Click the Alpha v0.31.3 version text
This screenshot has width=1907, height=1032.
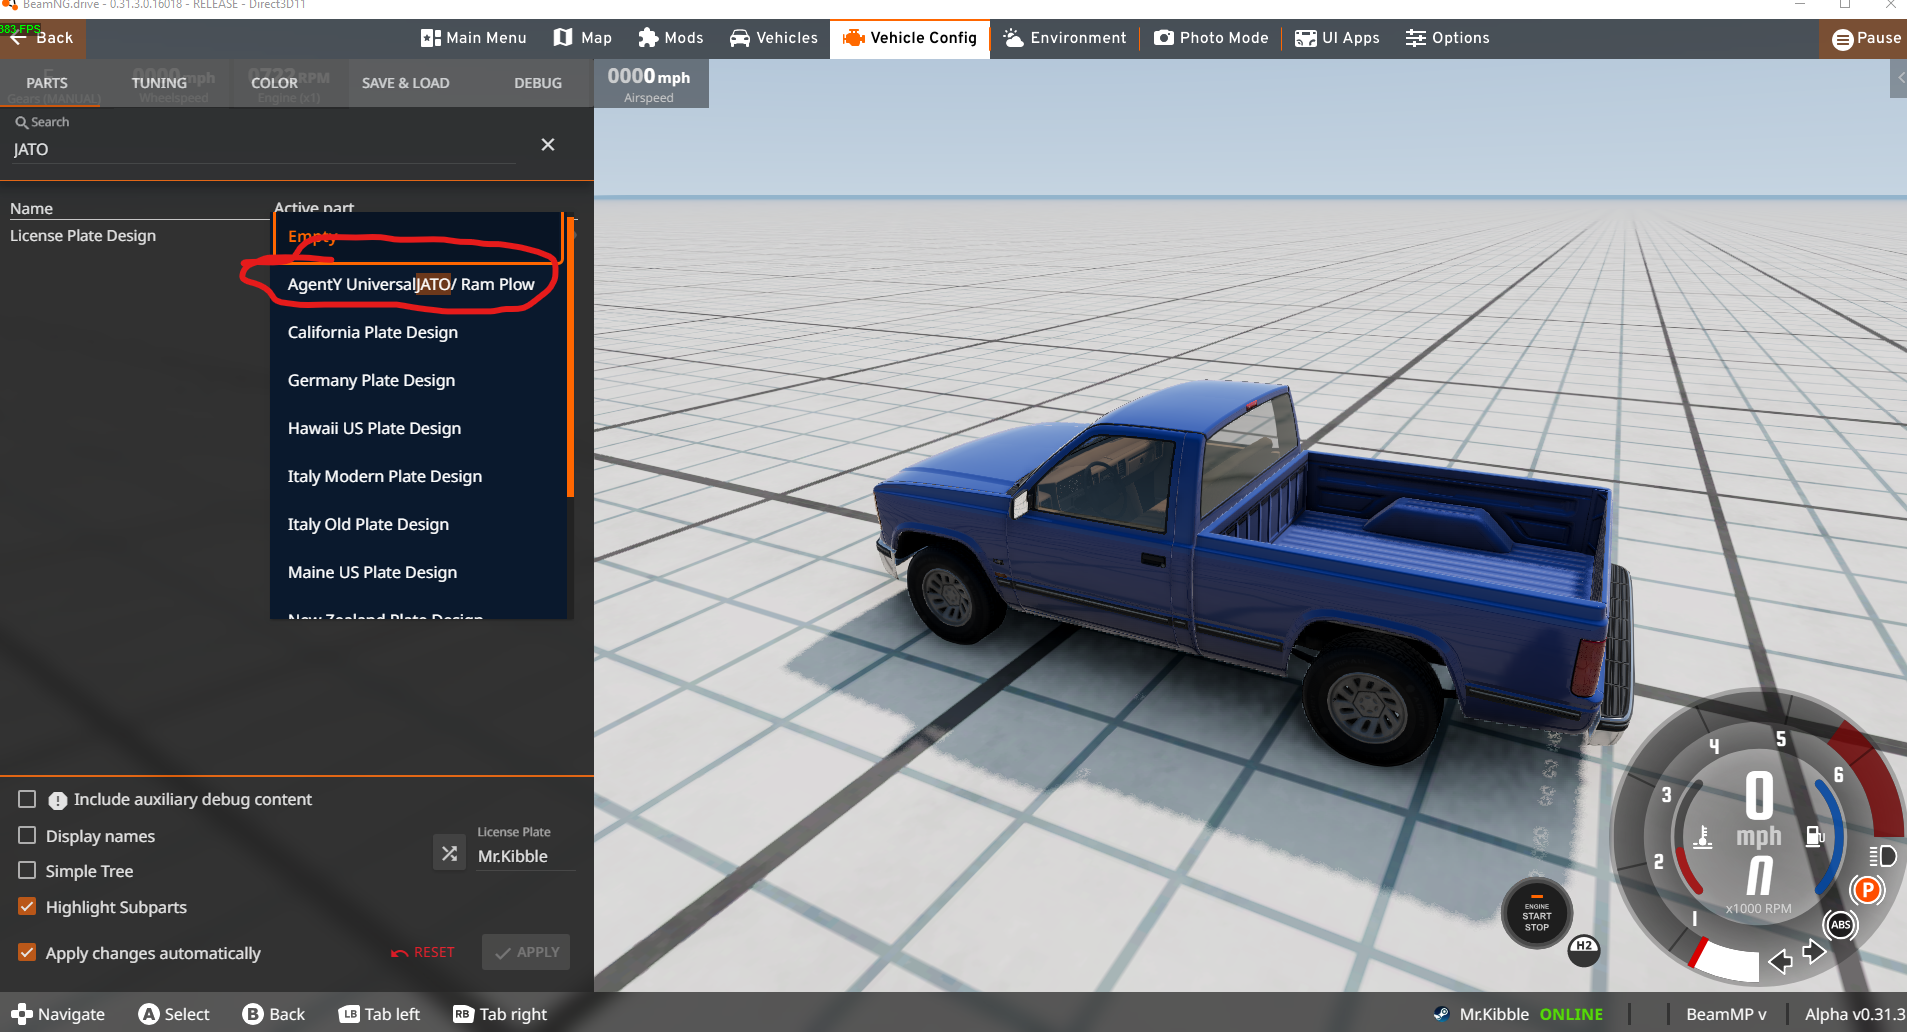pyautogui.click(x=1855, y=1014)
